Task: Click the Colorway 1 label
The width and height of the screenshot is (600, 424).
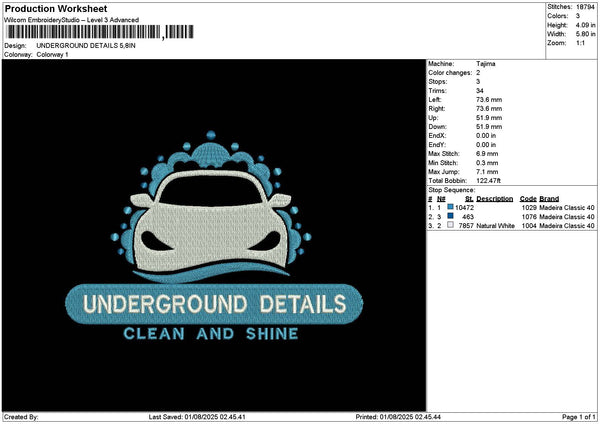Action: [52, 55]
